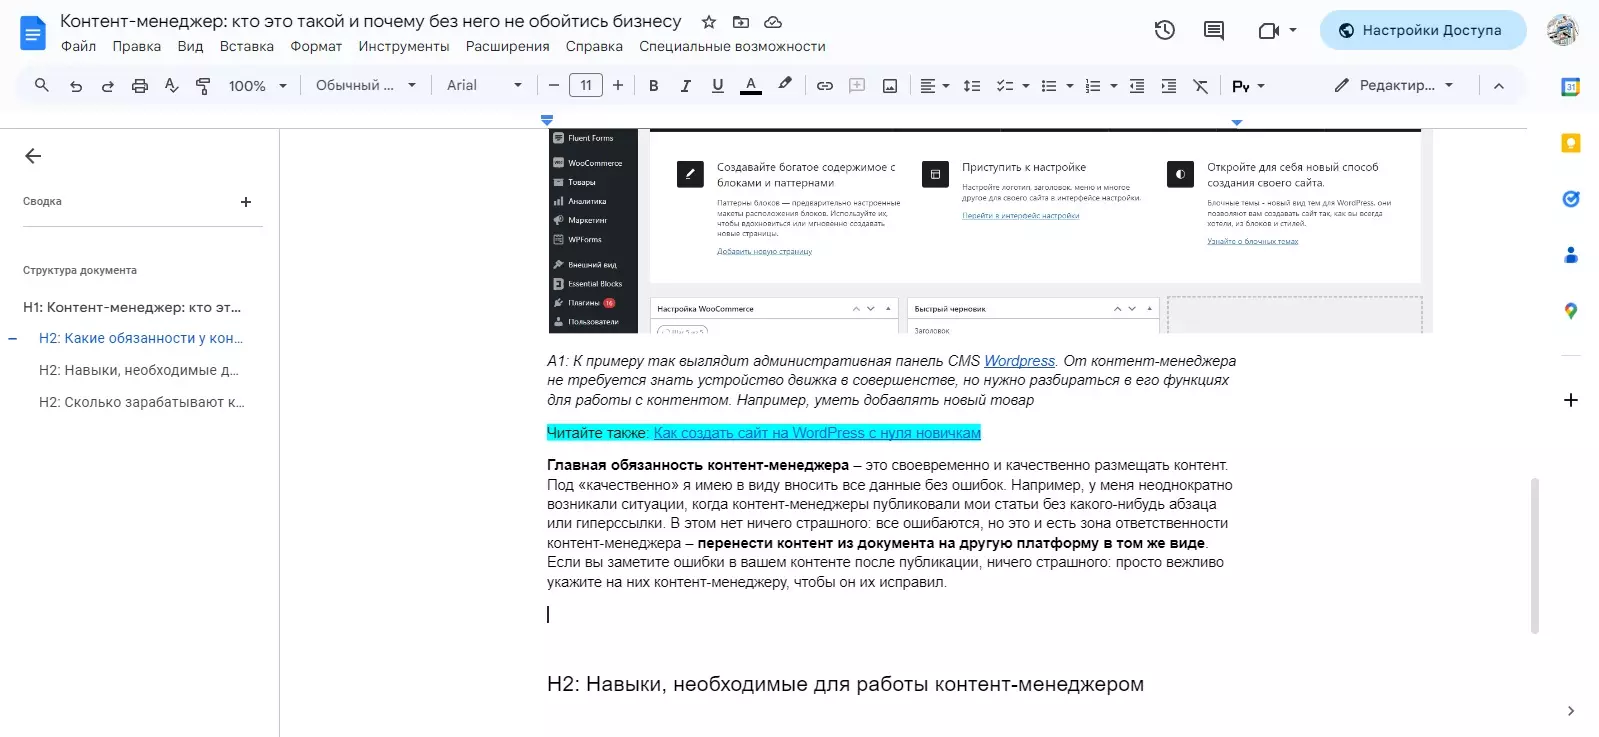Open the Вставка menu
This screenshot has width=1599, height=737.
click(247, 46)
